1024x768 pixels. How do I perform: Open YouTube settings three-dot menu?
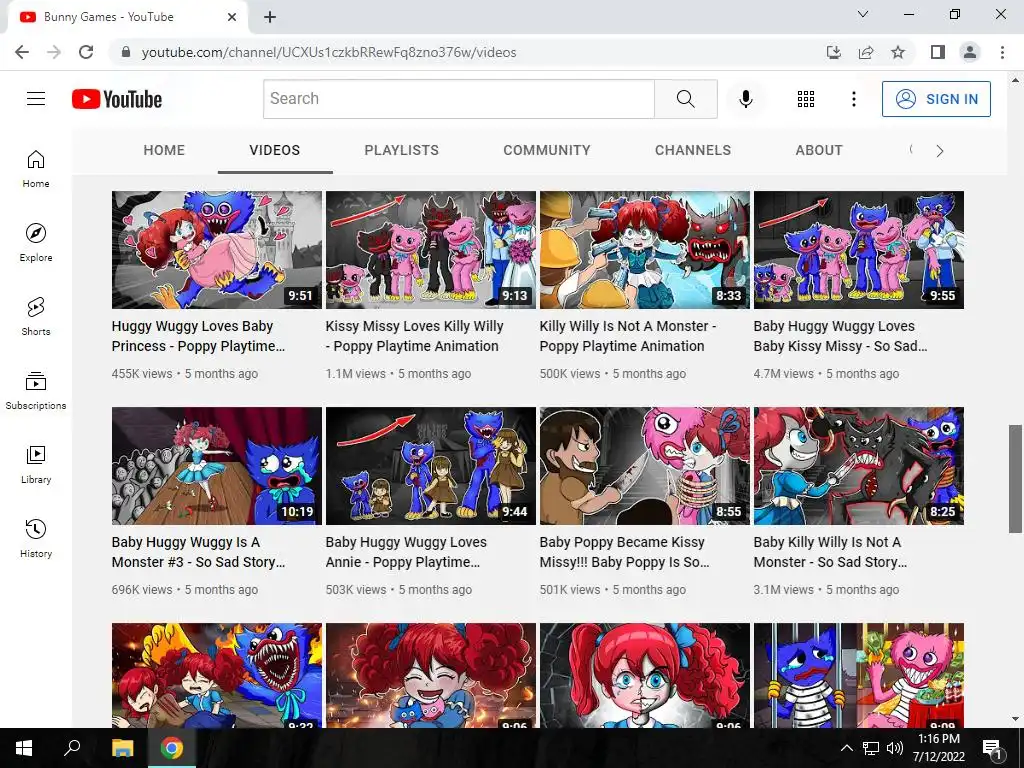[854, 99]
